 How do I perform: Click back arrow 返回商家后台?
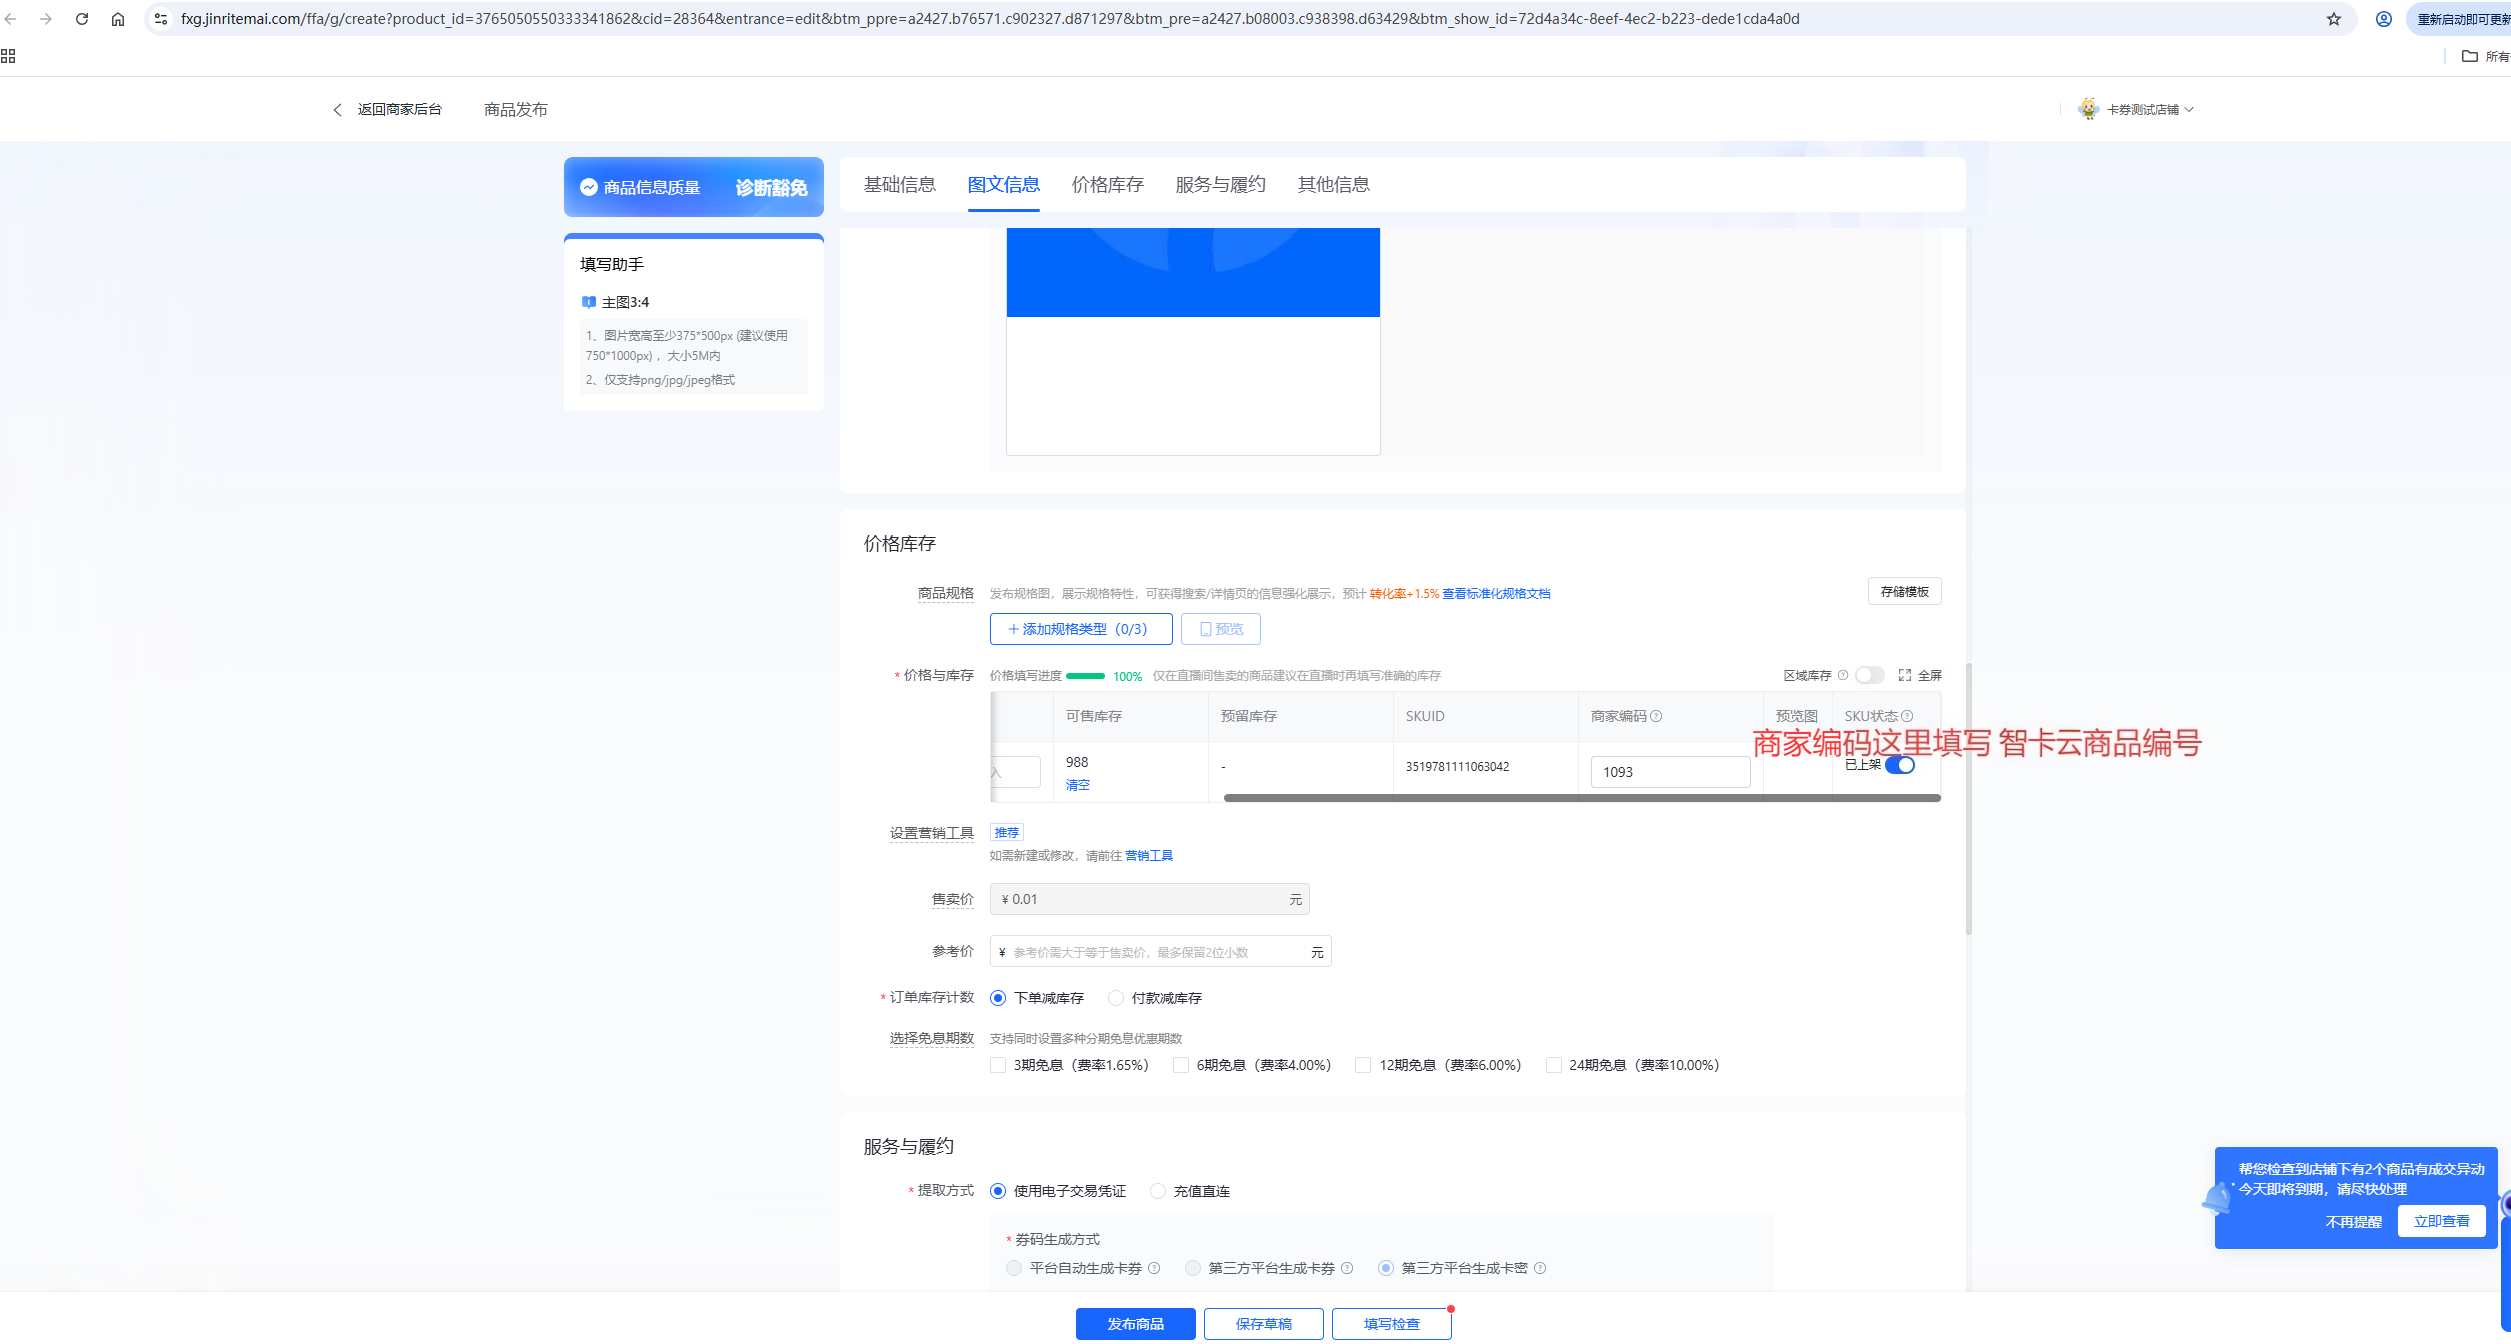(x=338, y=110)
